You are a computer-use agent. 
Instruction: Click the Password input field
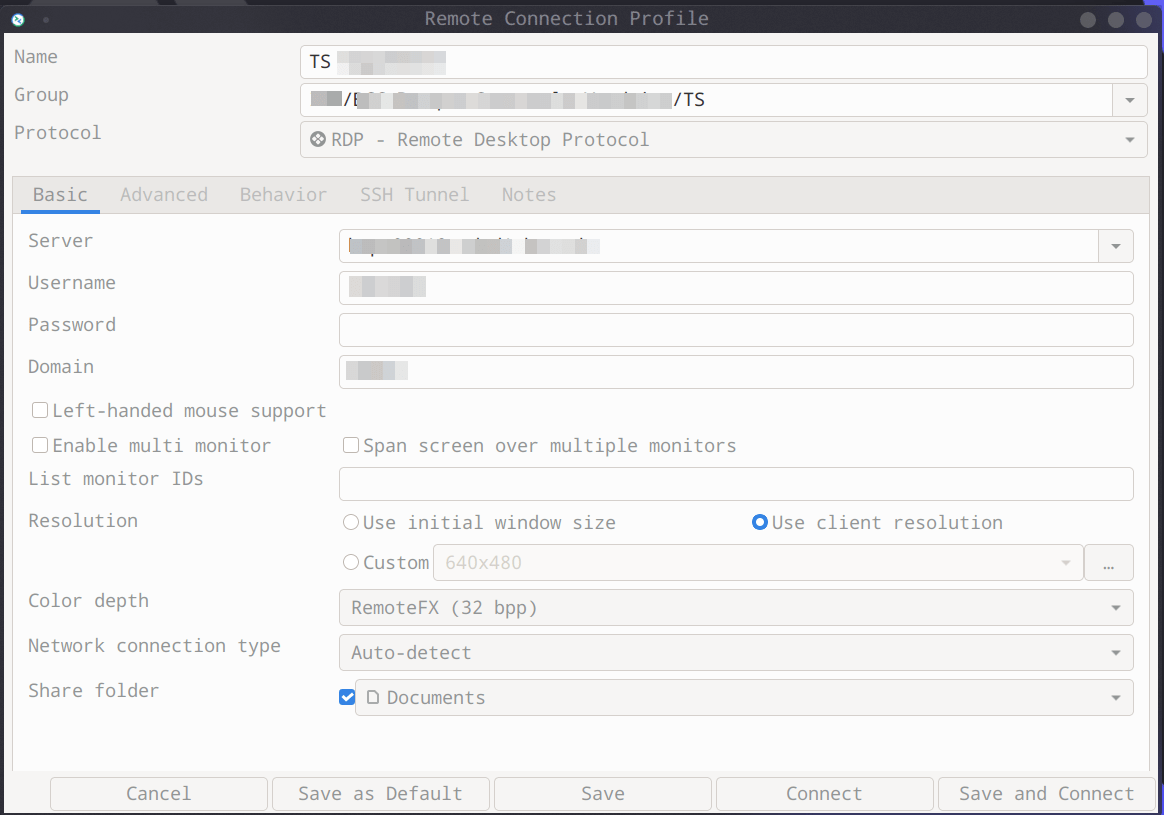(x=735, y=330)
